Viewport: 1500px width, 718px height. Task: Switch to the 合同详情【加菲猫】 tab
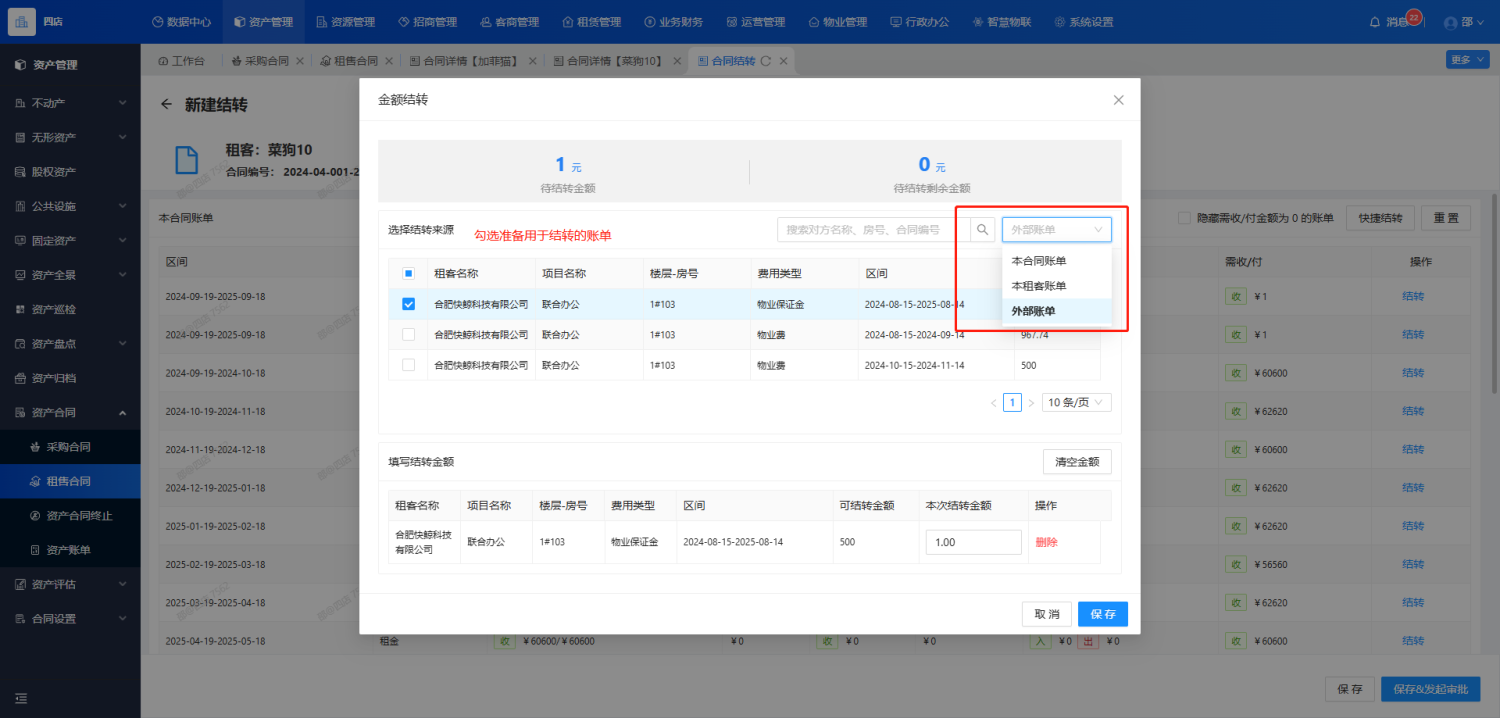coord(469,61)
